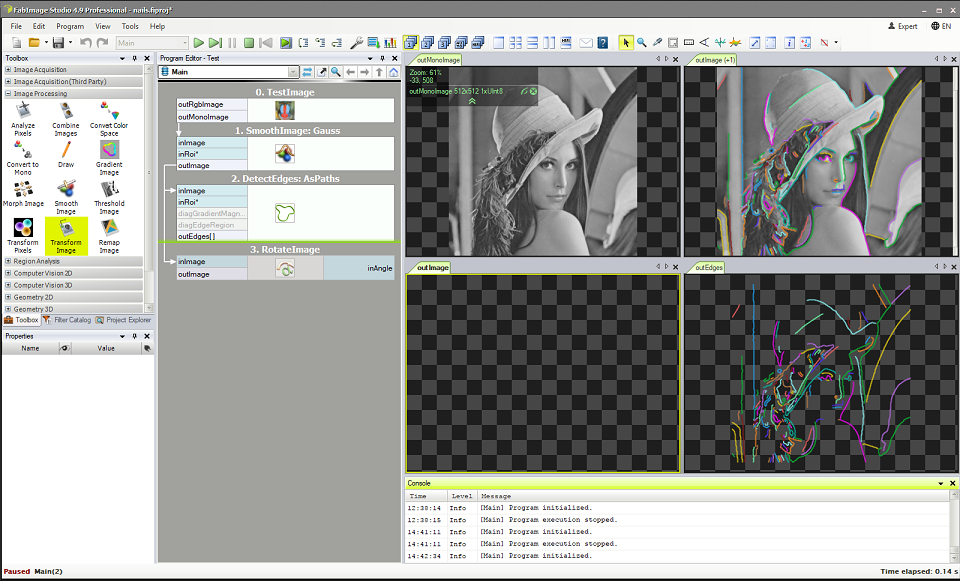Open the View menu
Image resolution: width=960 pixels, height=581 pixels.
coord(102,26)
